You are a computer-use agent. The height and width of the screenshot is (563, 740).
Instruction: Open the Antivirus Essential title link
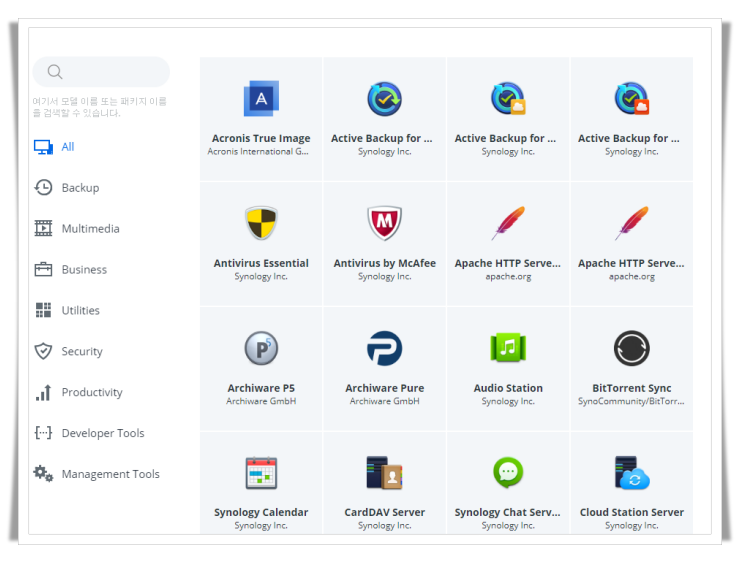coord(261,263)
